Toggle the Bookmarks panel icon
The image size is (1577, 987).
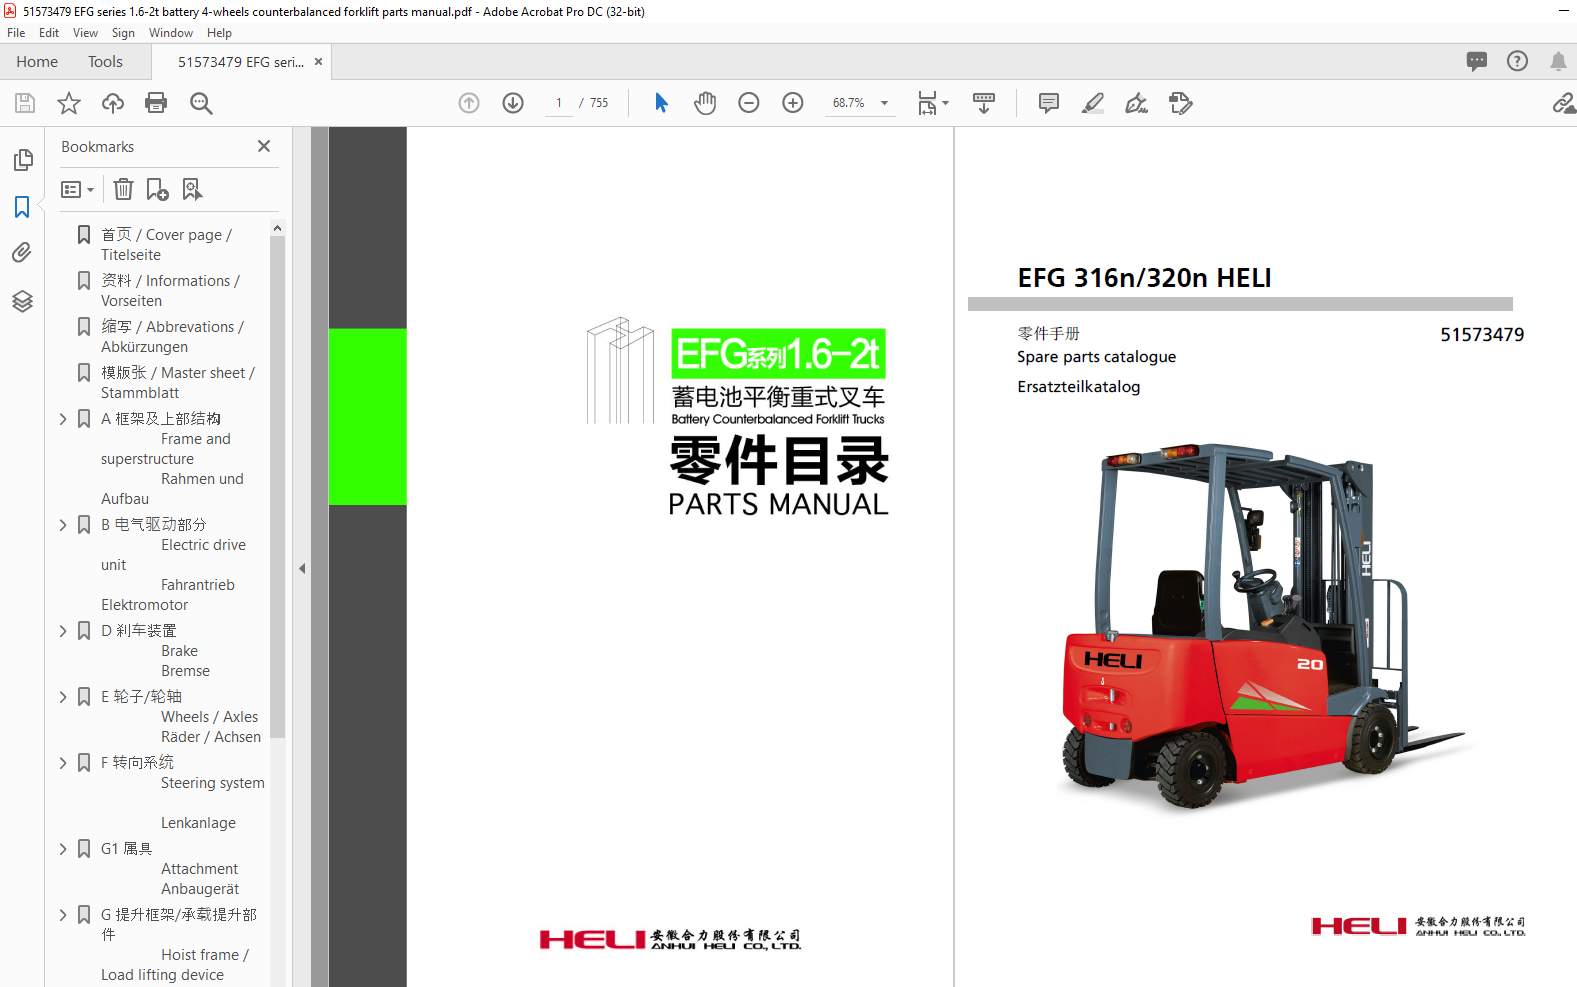(x=22, y=206)
